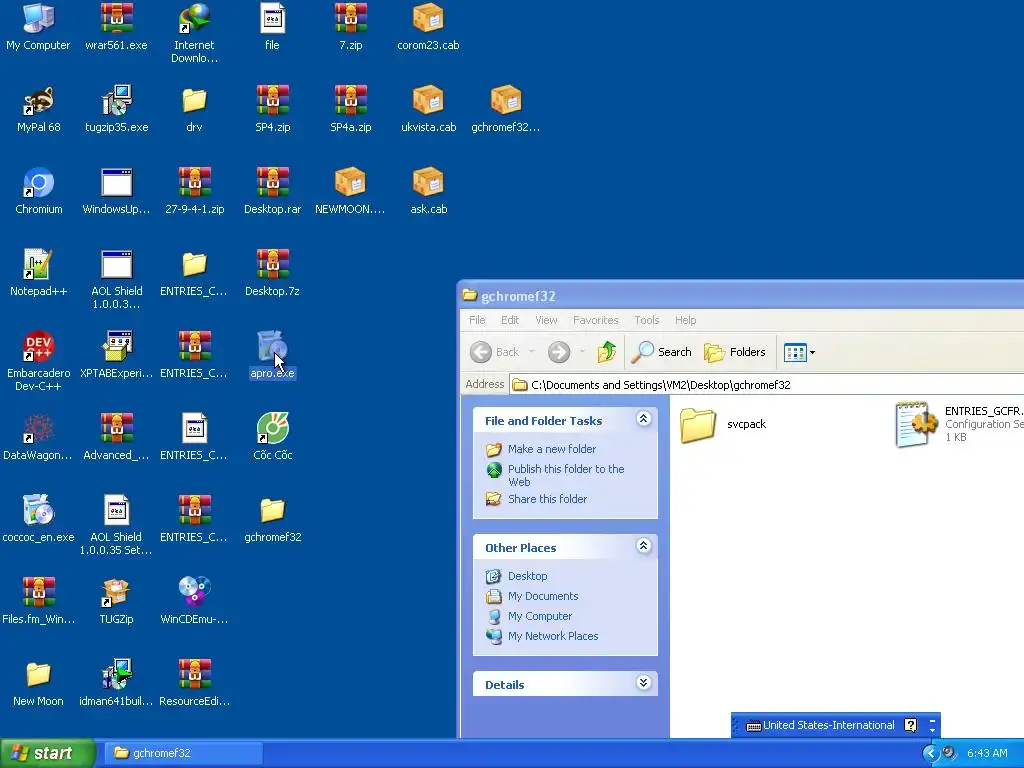The width and height of the screenshot is (1024, 768).
Task: Open language bar help icon
Action: [910, 725]
